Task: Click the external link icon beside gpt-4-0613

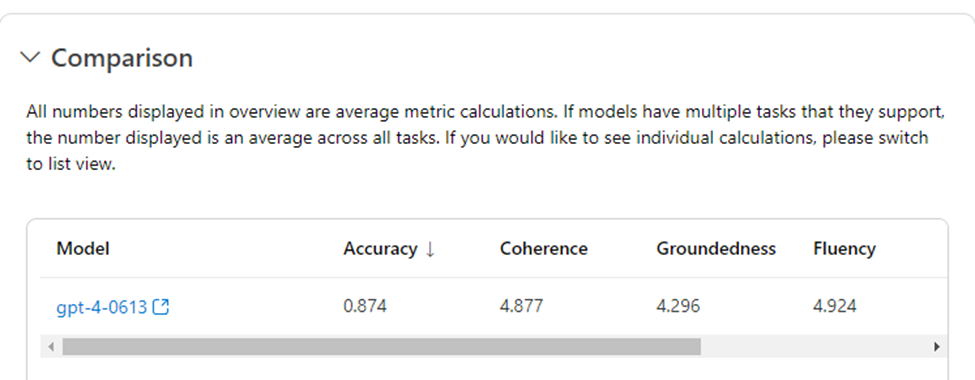Action: tap(161, 307)
